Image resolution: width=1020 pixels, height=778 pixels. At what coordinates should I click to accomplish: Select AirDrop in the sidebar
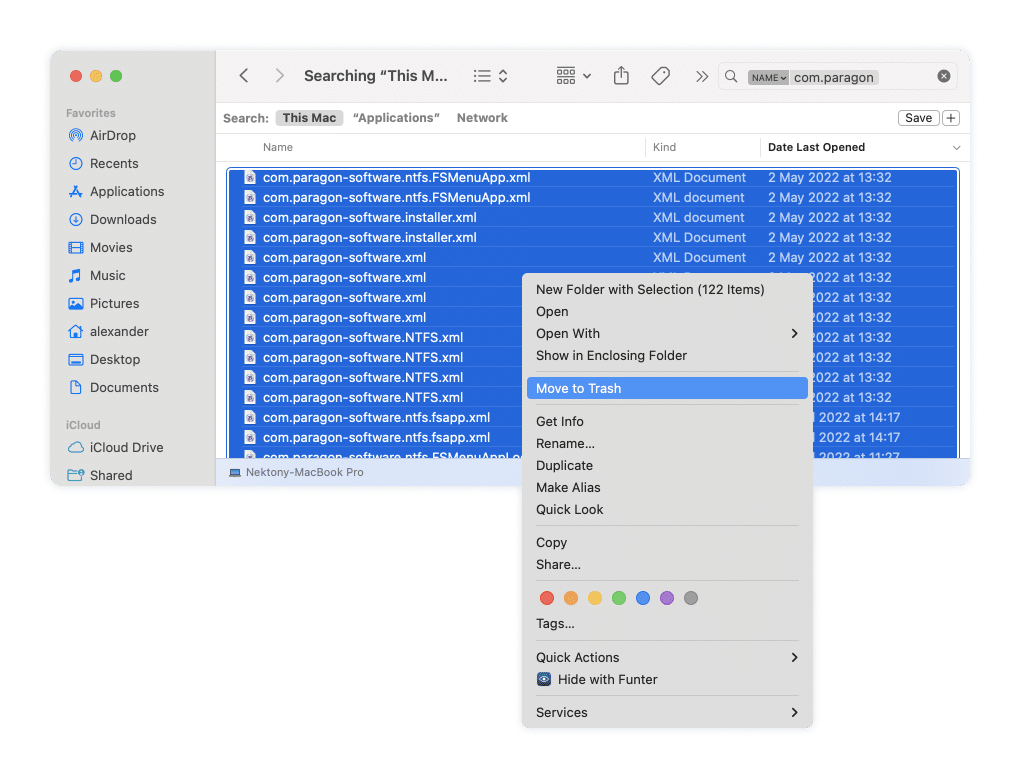tap(112, 135)
